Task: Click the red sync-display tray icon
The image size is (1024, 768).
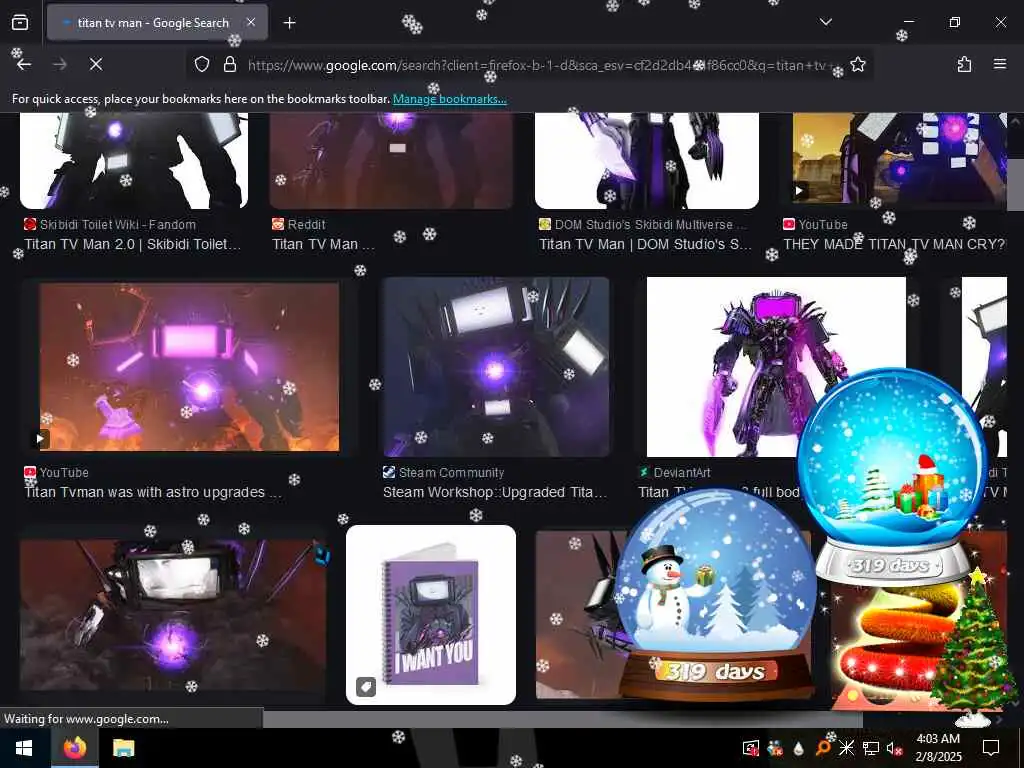Action: point(751,748)
